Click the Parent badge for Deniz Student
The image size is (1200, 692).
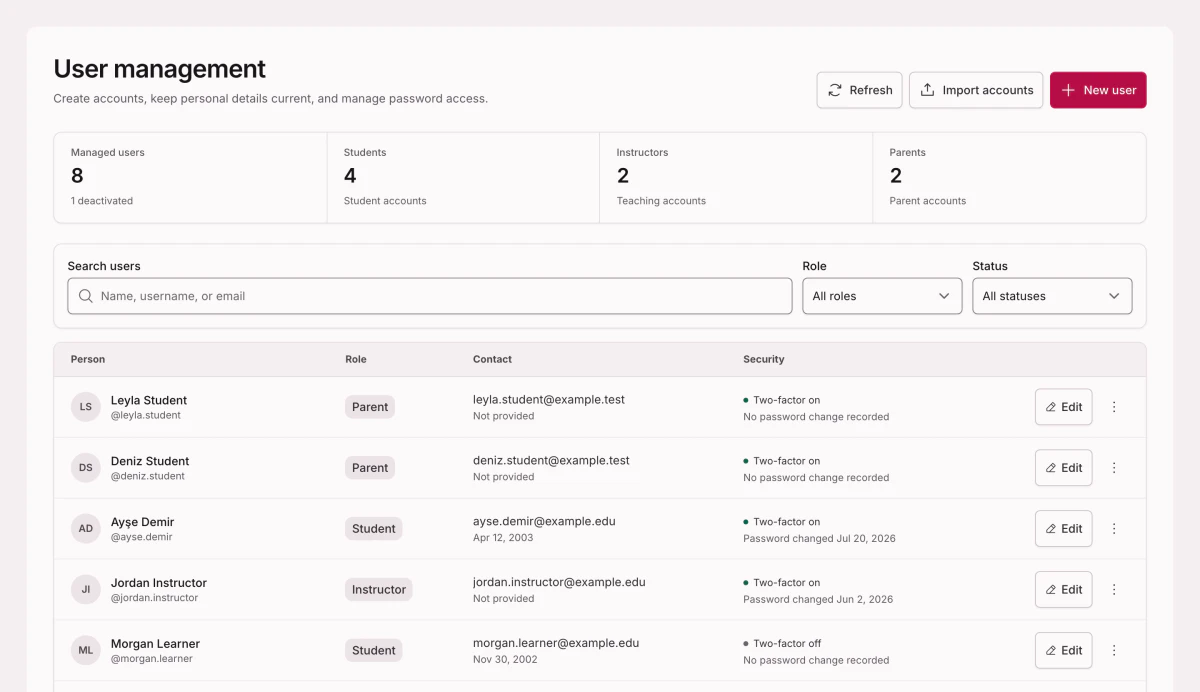pos(370,468)
